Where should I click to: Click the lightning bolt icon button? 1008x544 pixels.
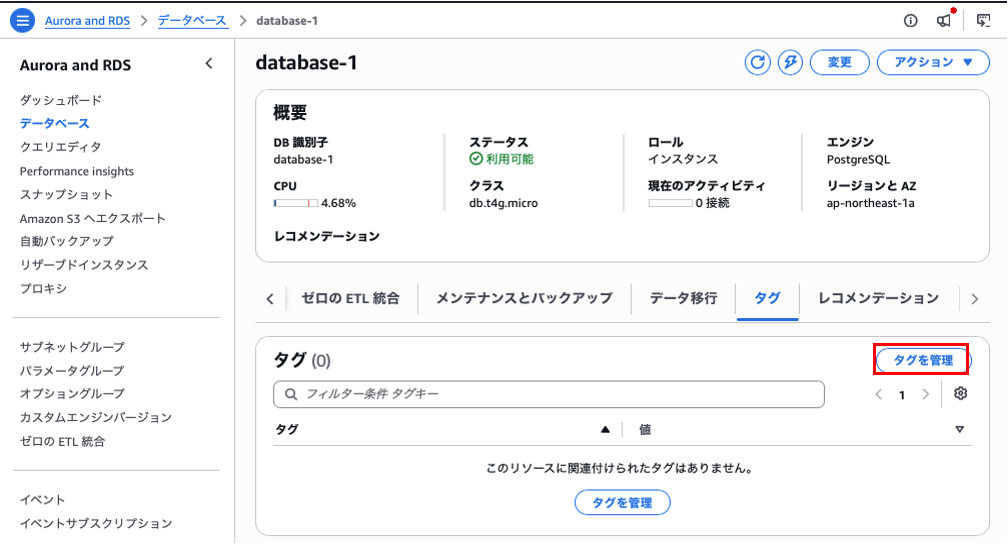point(790,62)
